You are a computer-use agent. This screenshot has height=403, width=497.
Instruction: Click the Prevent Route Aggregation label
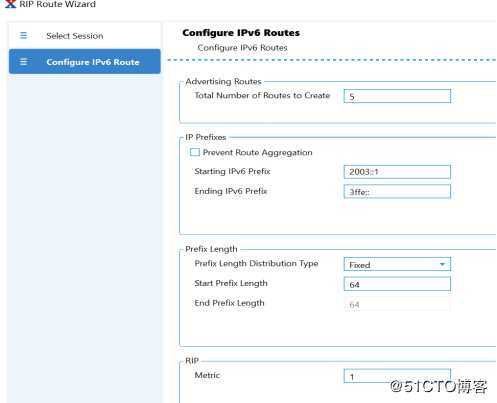tap(257, 153)
